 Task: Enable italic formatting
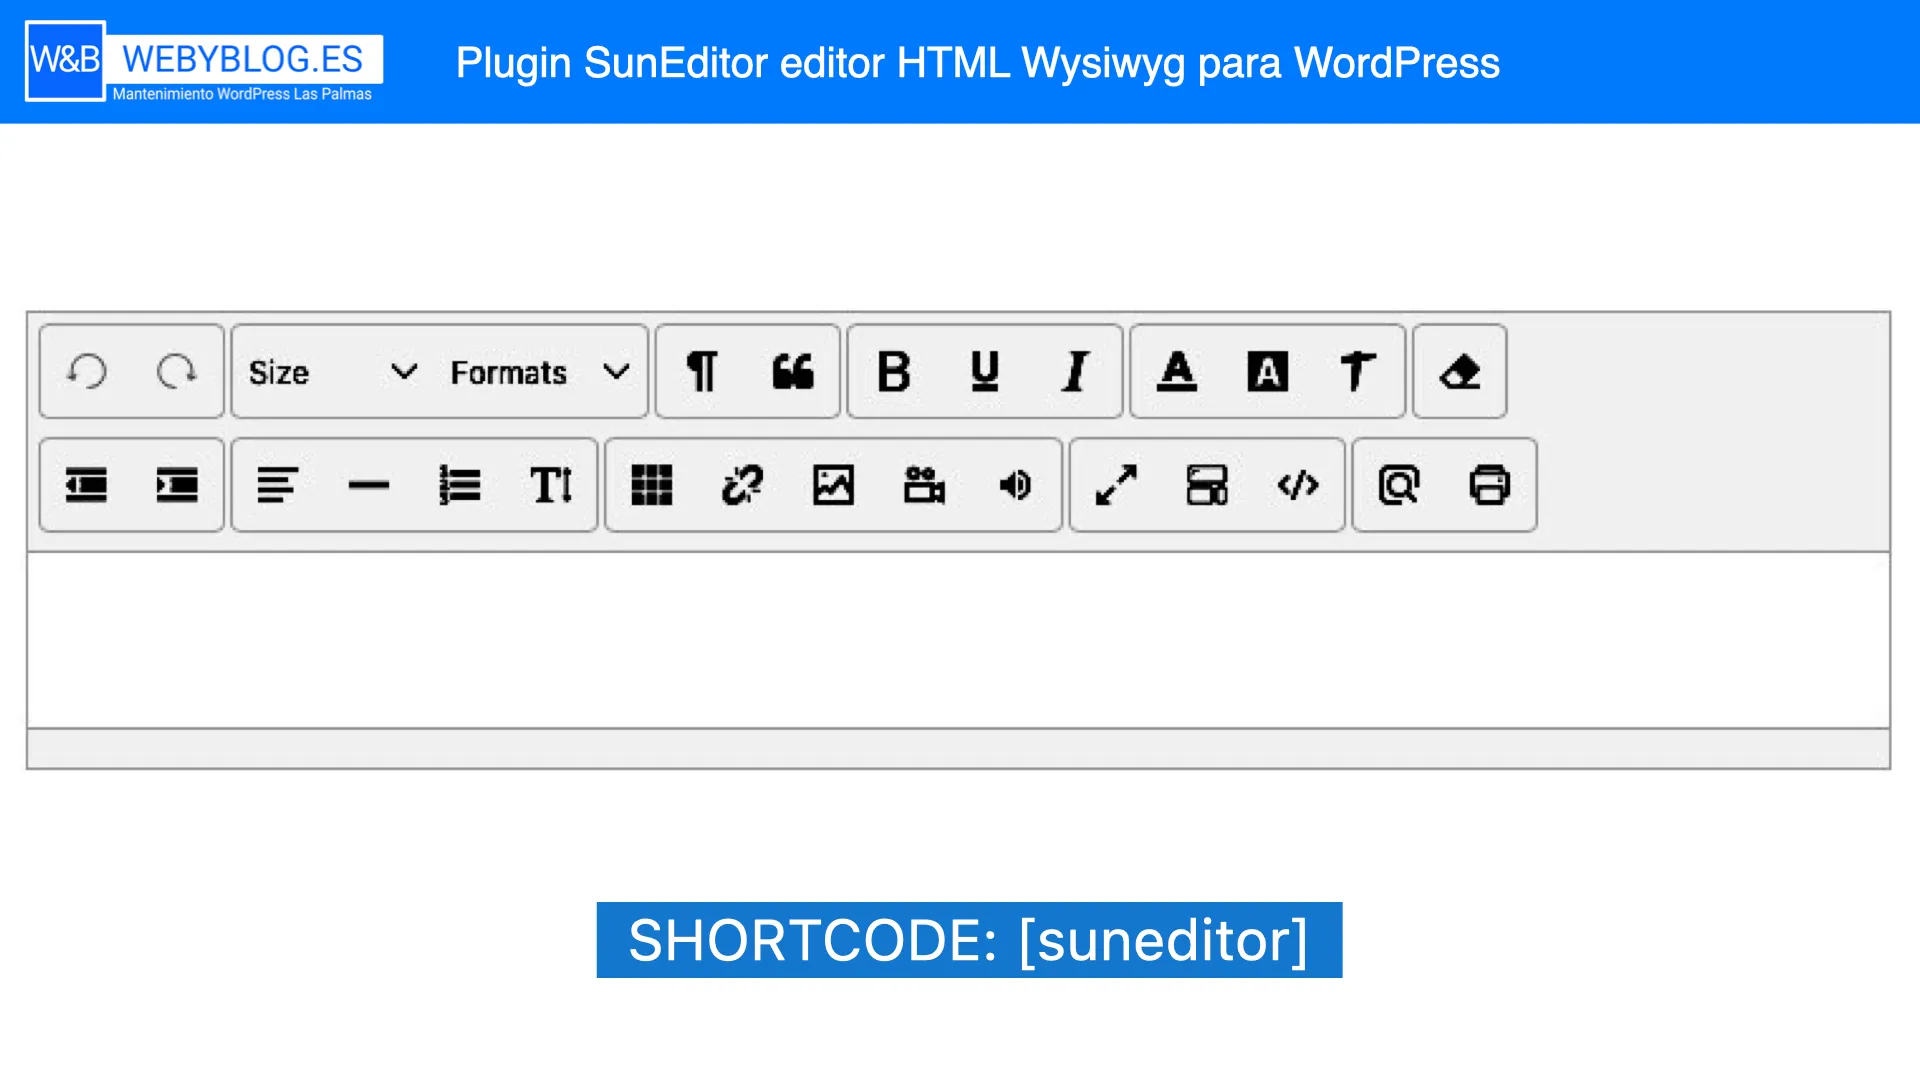click(1075, 371)
